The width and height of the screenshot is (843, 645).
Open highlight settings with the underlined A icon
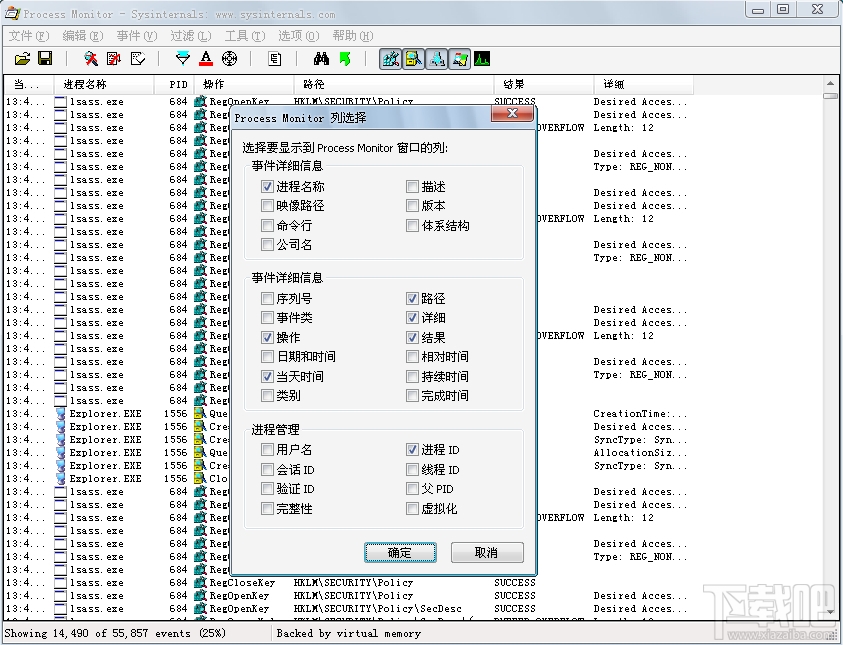pyautogui.click(x=206, y=58)
